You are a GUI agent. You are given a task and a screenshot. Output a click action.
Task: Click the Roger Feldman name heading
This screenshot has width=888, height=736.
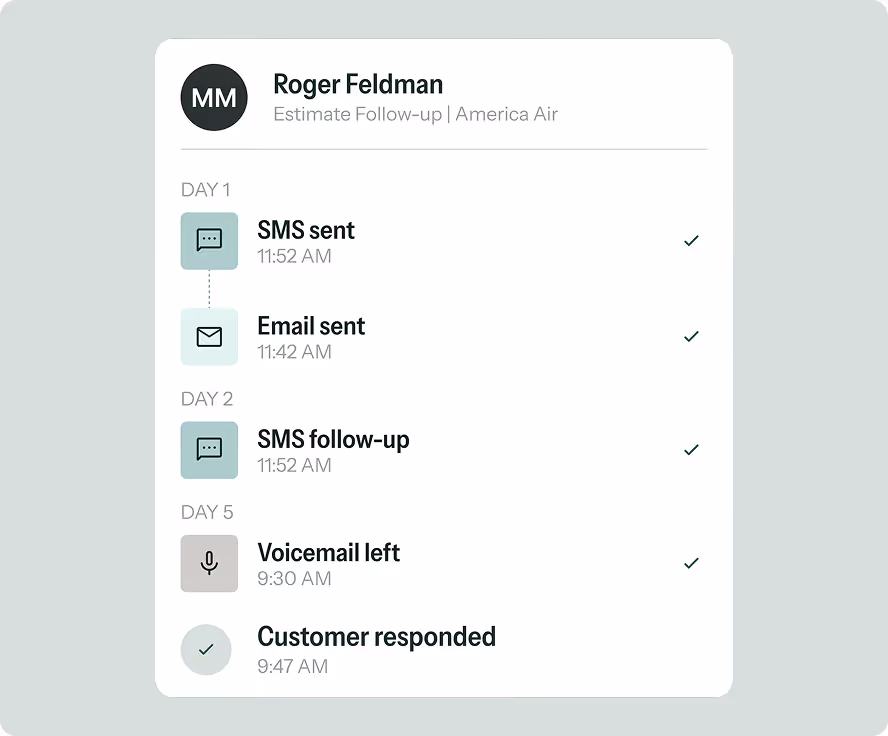pos(358,84)
